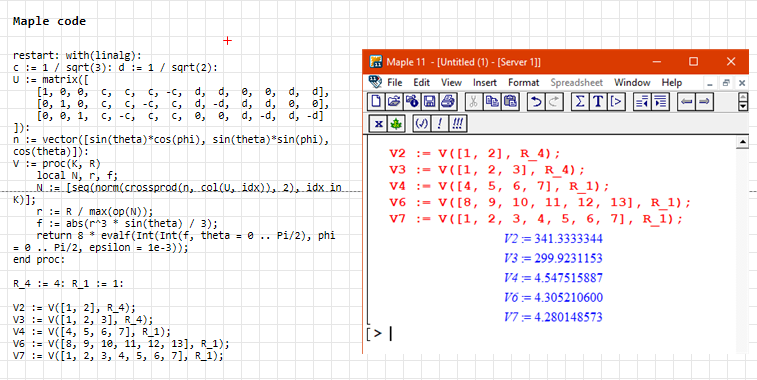Click the V7 input line in Maple window
The height and width of the screenshot is (380, 757).
coord(536,219)
